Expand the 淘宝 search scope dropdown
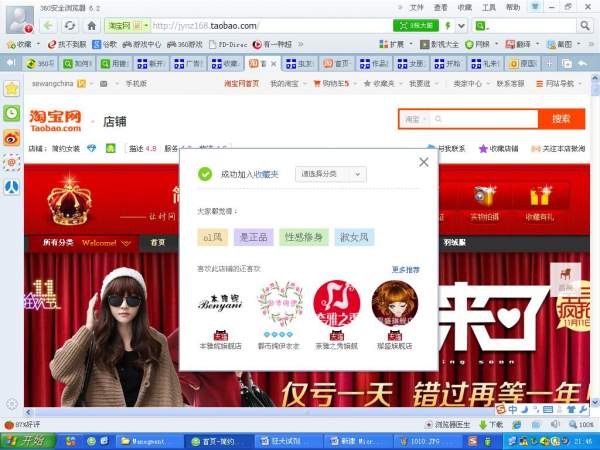Image resolution: width=600 pixels, height=450 pixels. [x=414, y=119]
